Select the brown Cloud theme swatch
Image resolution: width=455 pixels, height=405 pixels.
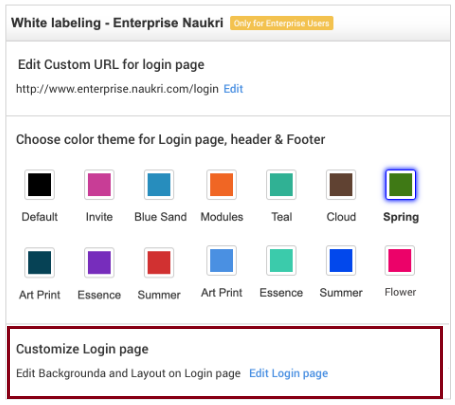click(341, 184)
